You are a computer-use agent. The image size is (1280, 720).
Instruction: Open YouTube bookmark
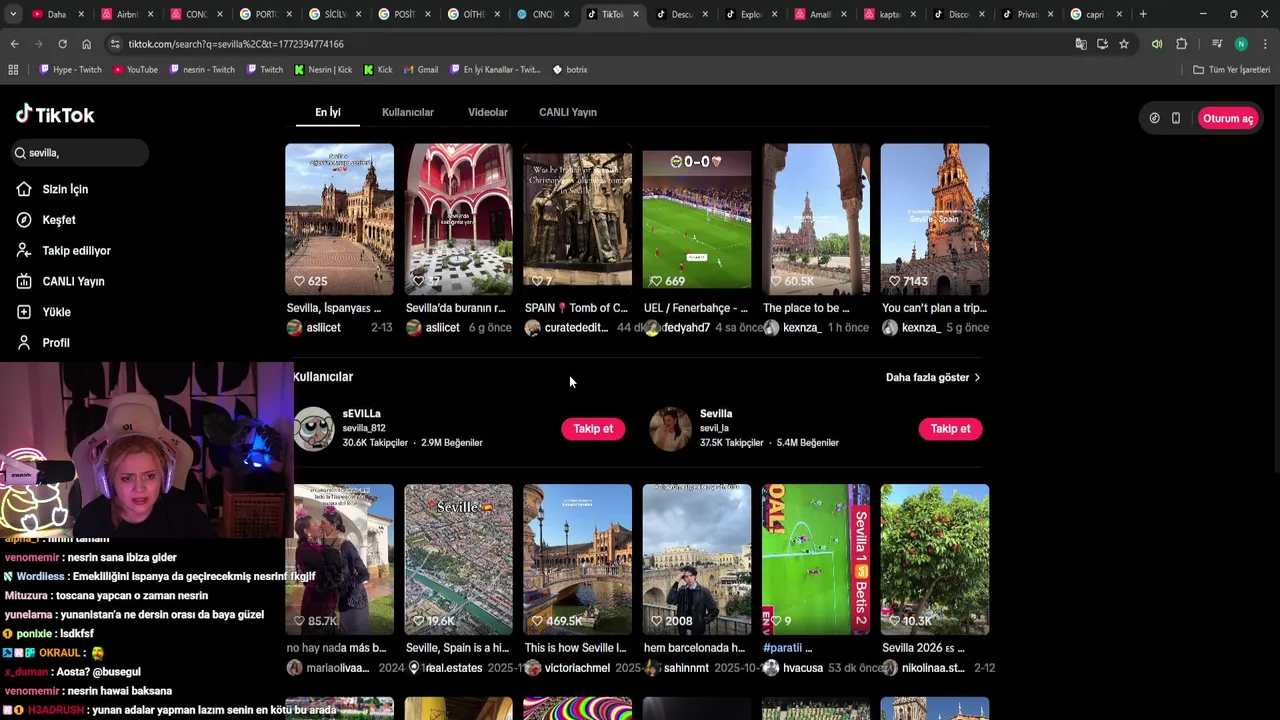click(135, 70)
